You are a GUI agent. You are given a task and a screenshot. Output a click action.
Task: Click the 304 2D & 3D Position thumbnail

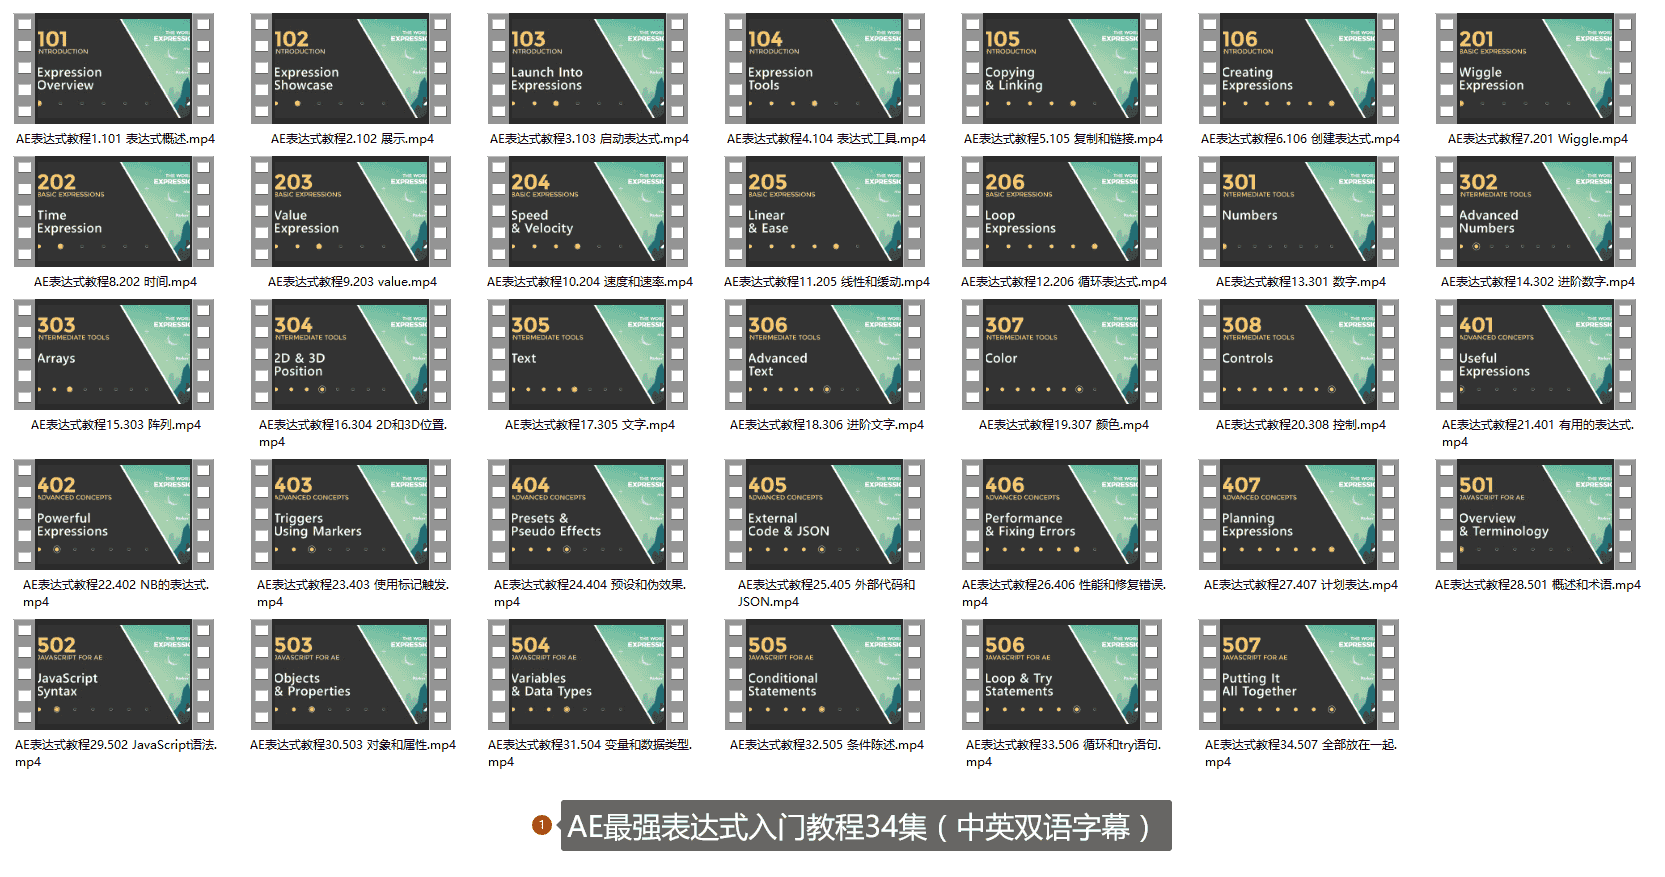tap(351, 355)
